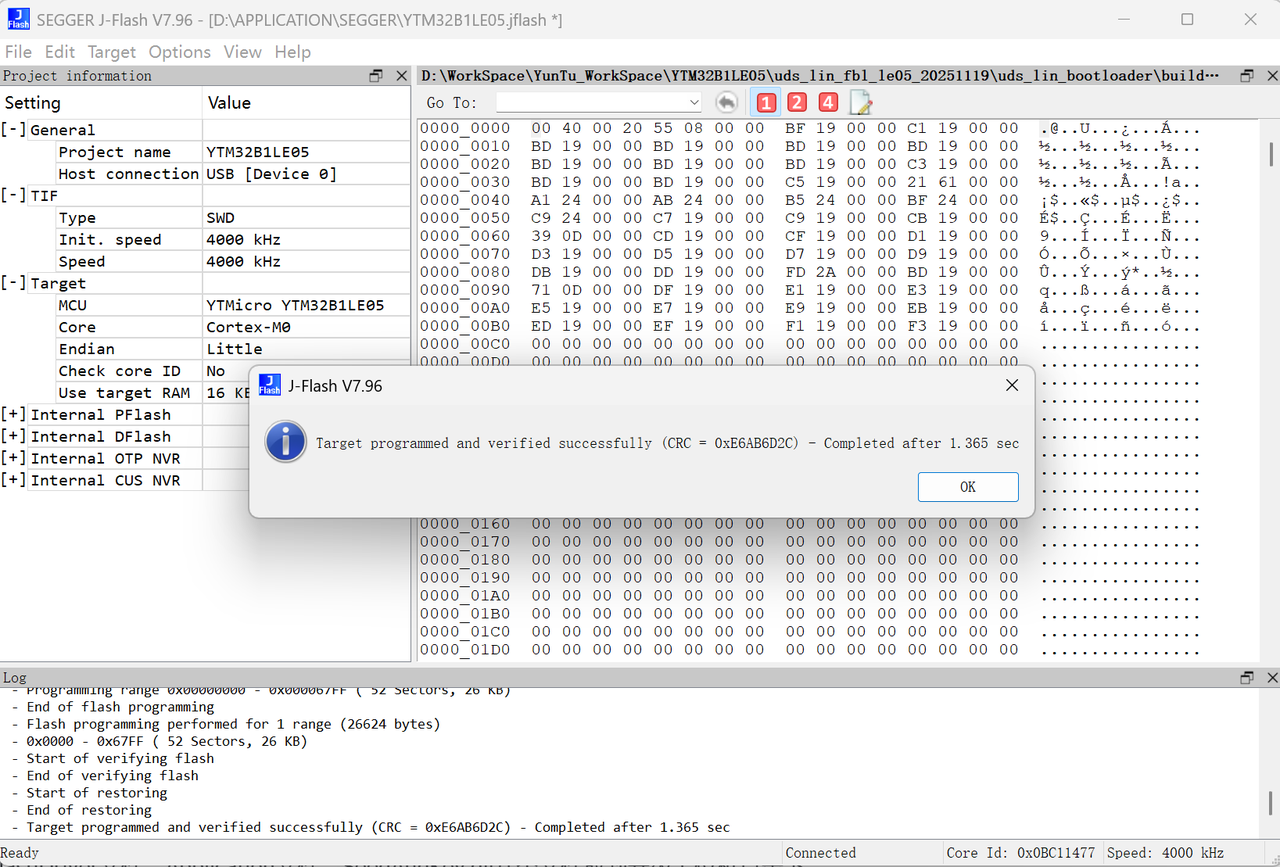Switch to 2-byte data width view
Screen dimensions: 1280x867
797,102
